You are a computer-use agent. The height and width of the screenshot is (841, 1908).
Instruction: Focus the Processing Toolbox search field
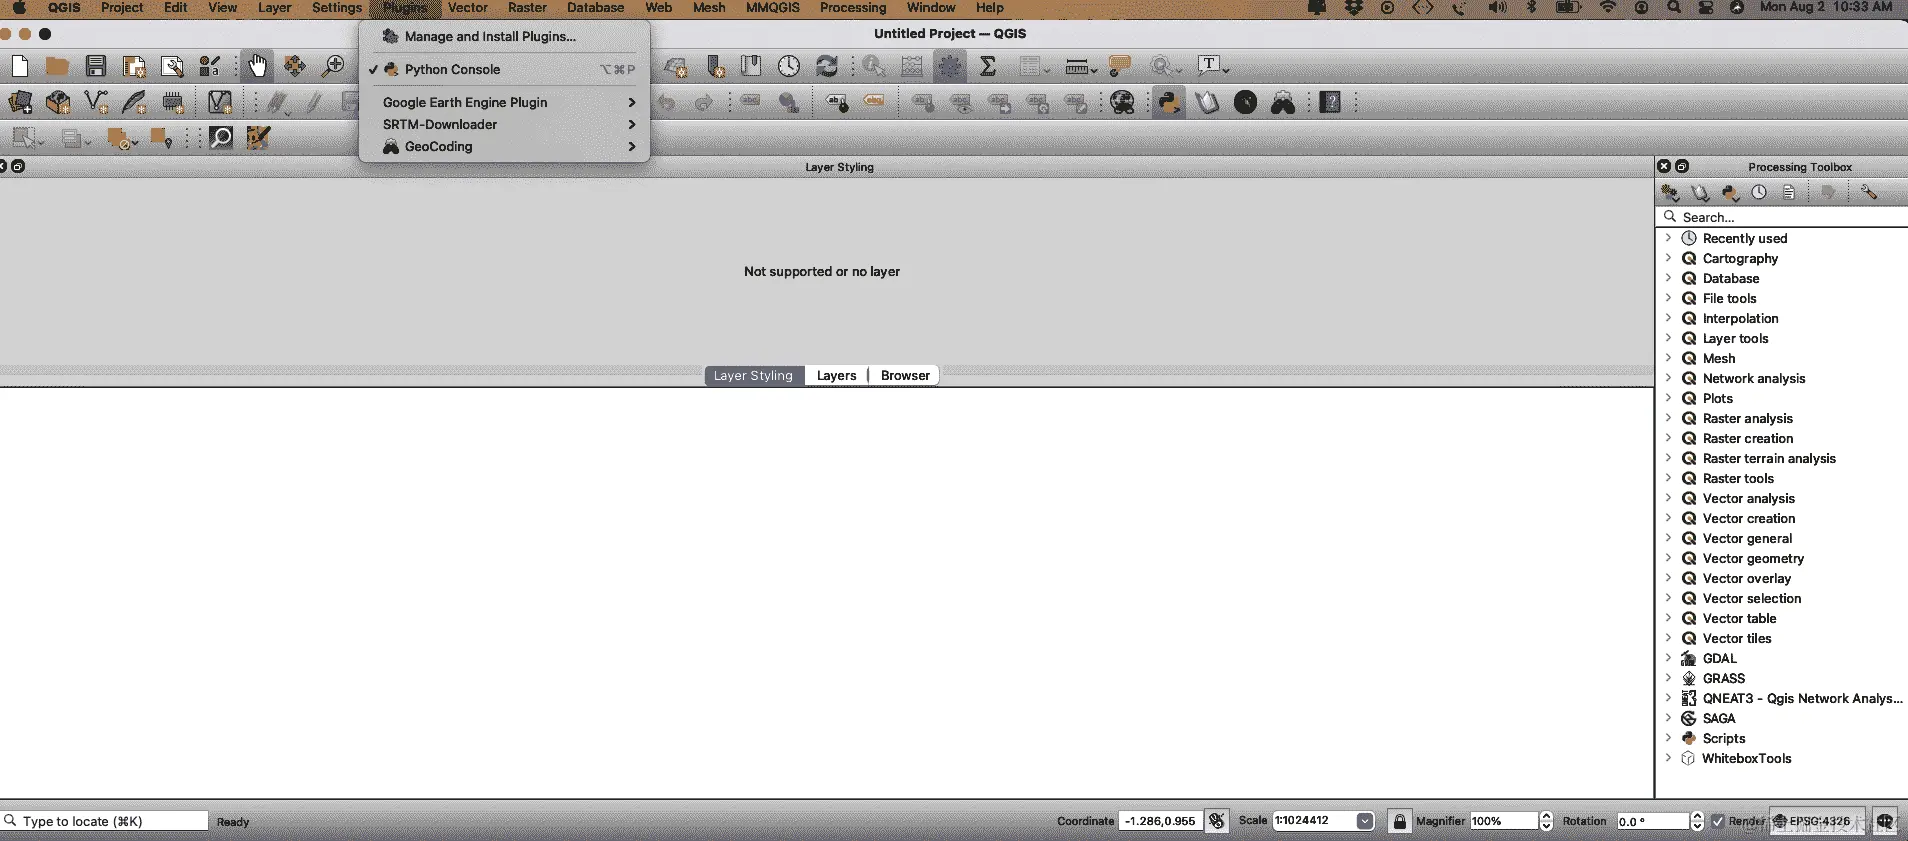pyautogui.click(x=1783, y=217)
